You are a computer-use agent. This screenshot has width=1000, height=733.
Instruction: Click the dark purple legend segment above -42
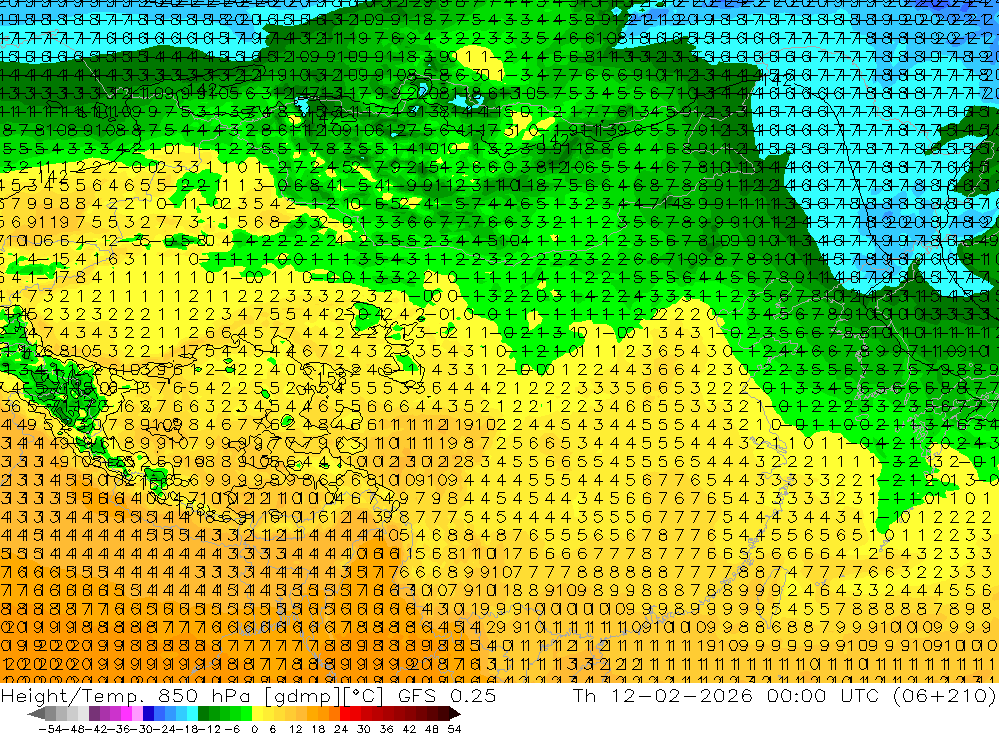coord(94,713)
